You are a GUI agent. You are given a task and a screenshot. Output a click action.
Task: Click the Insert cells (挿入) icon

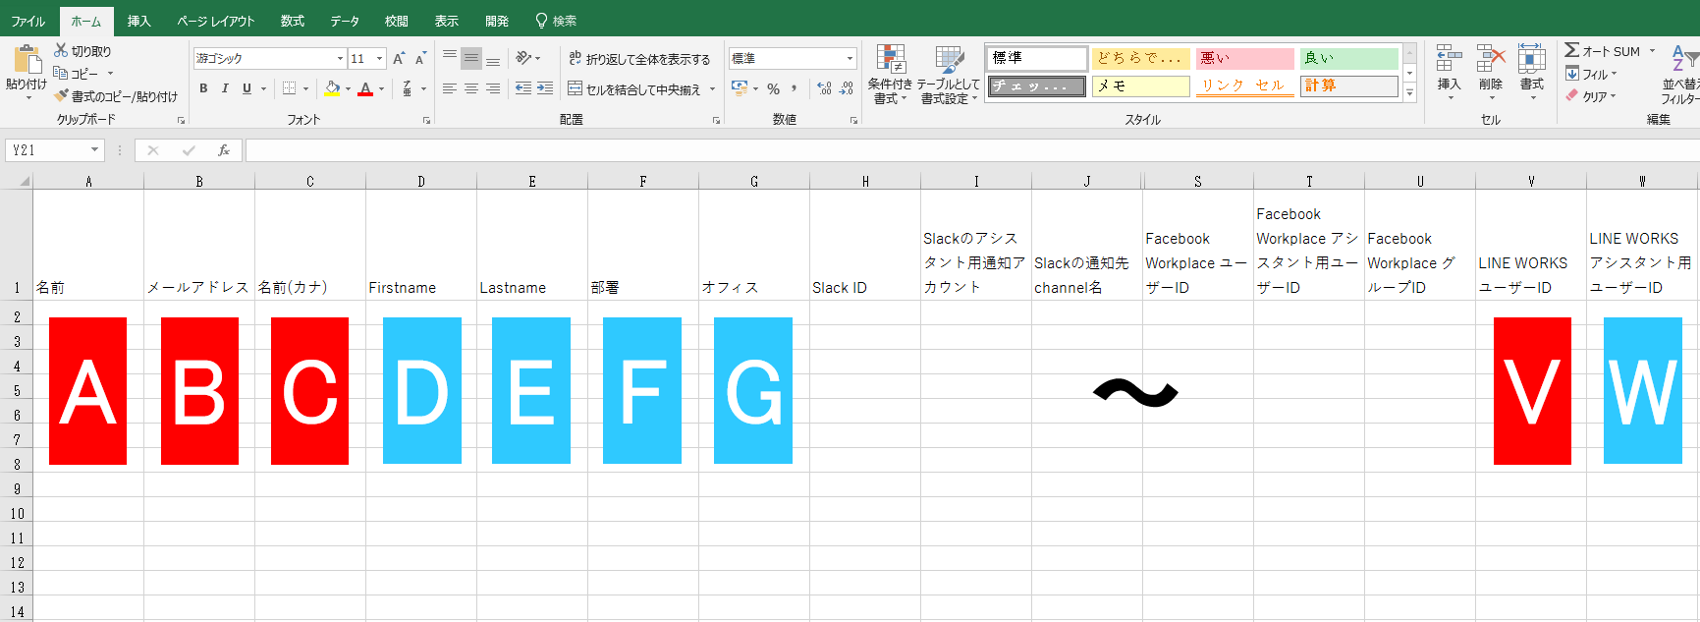(1449, 60)
